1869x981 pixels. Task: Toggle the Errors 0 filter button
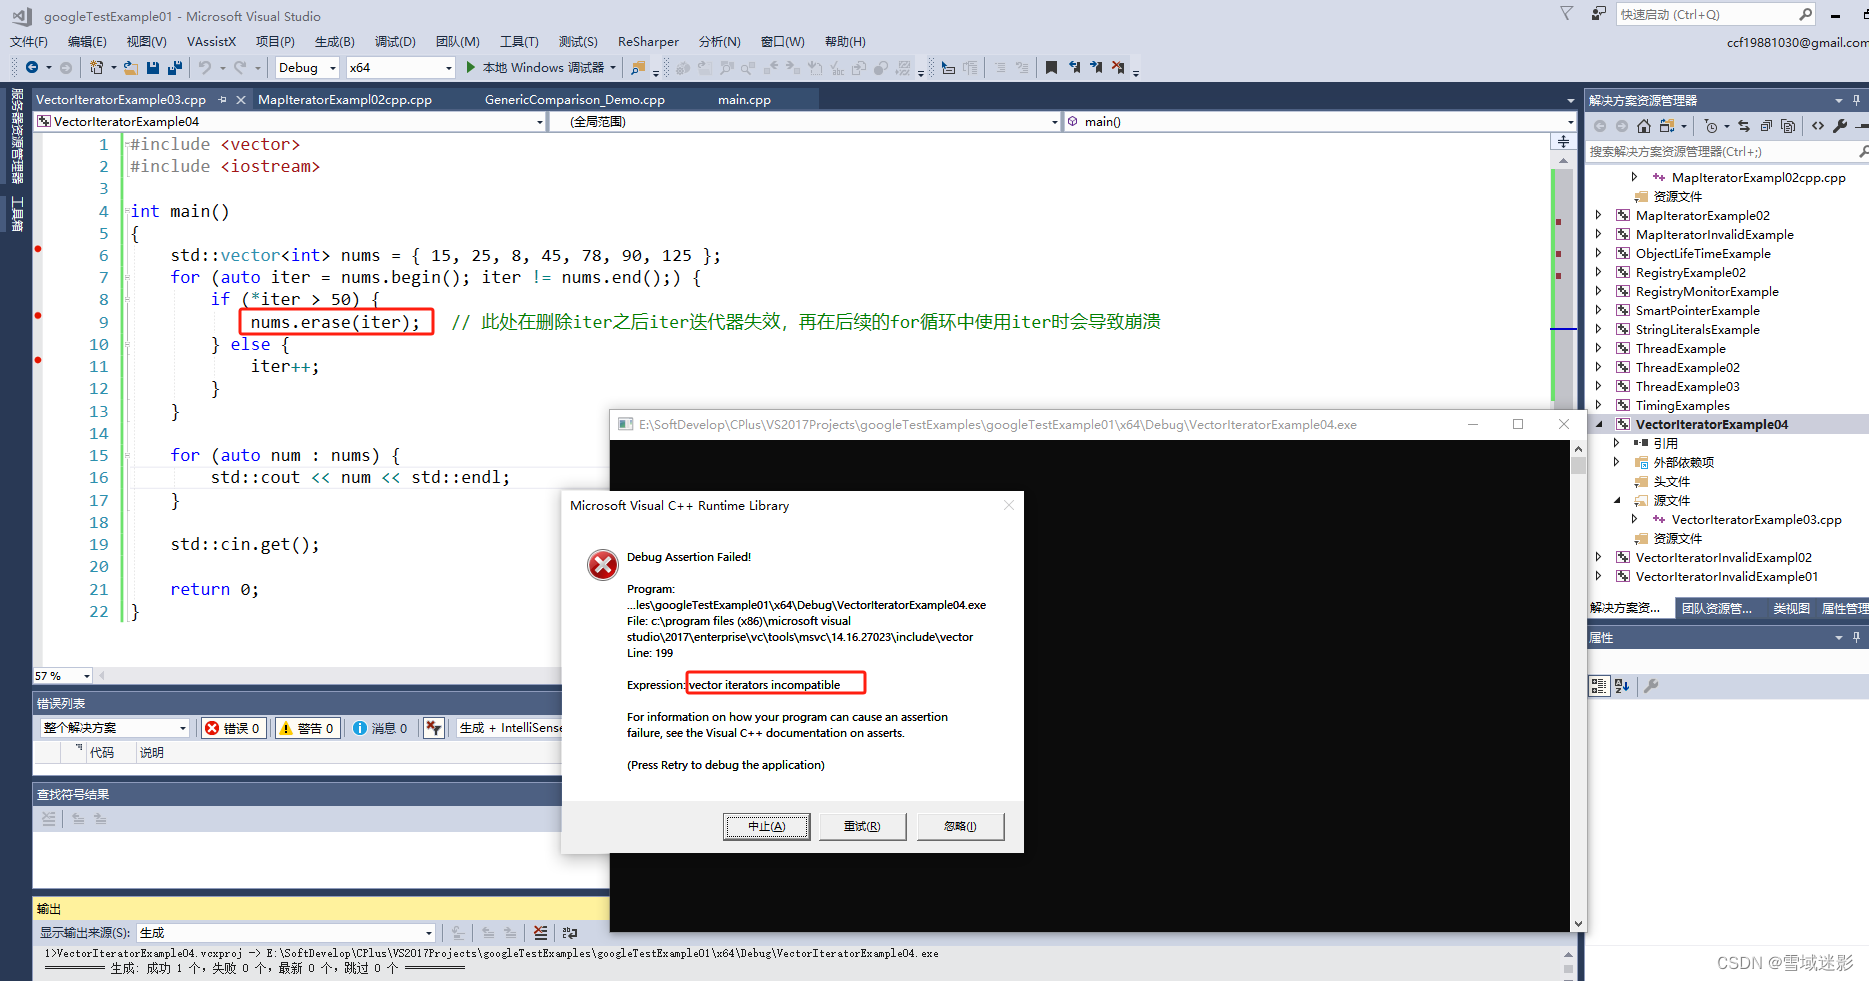pos(232,728)
